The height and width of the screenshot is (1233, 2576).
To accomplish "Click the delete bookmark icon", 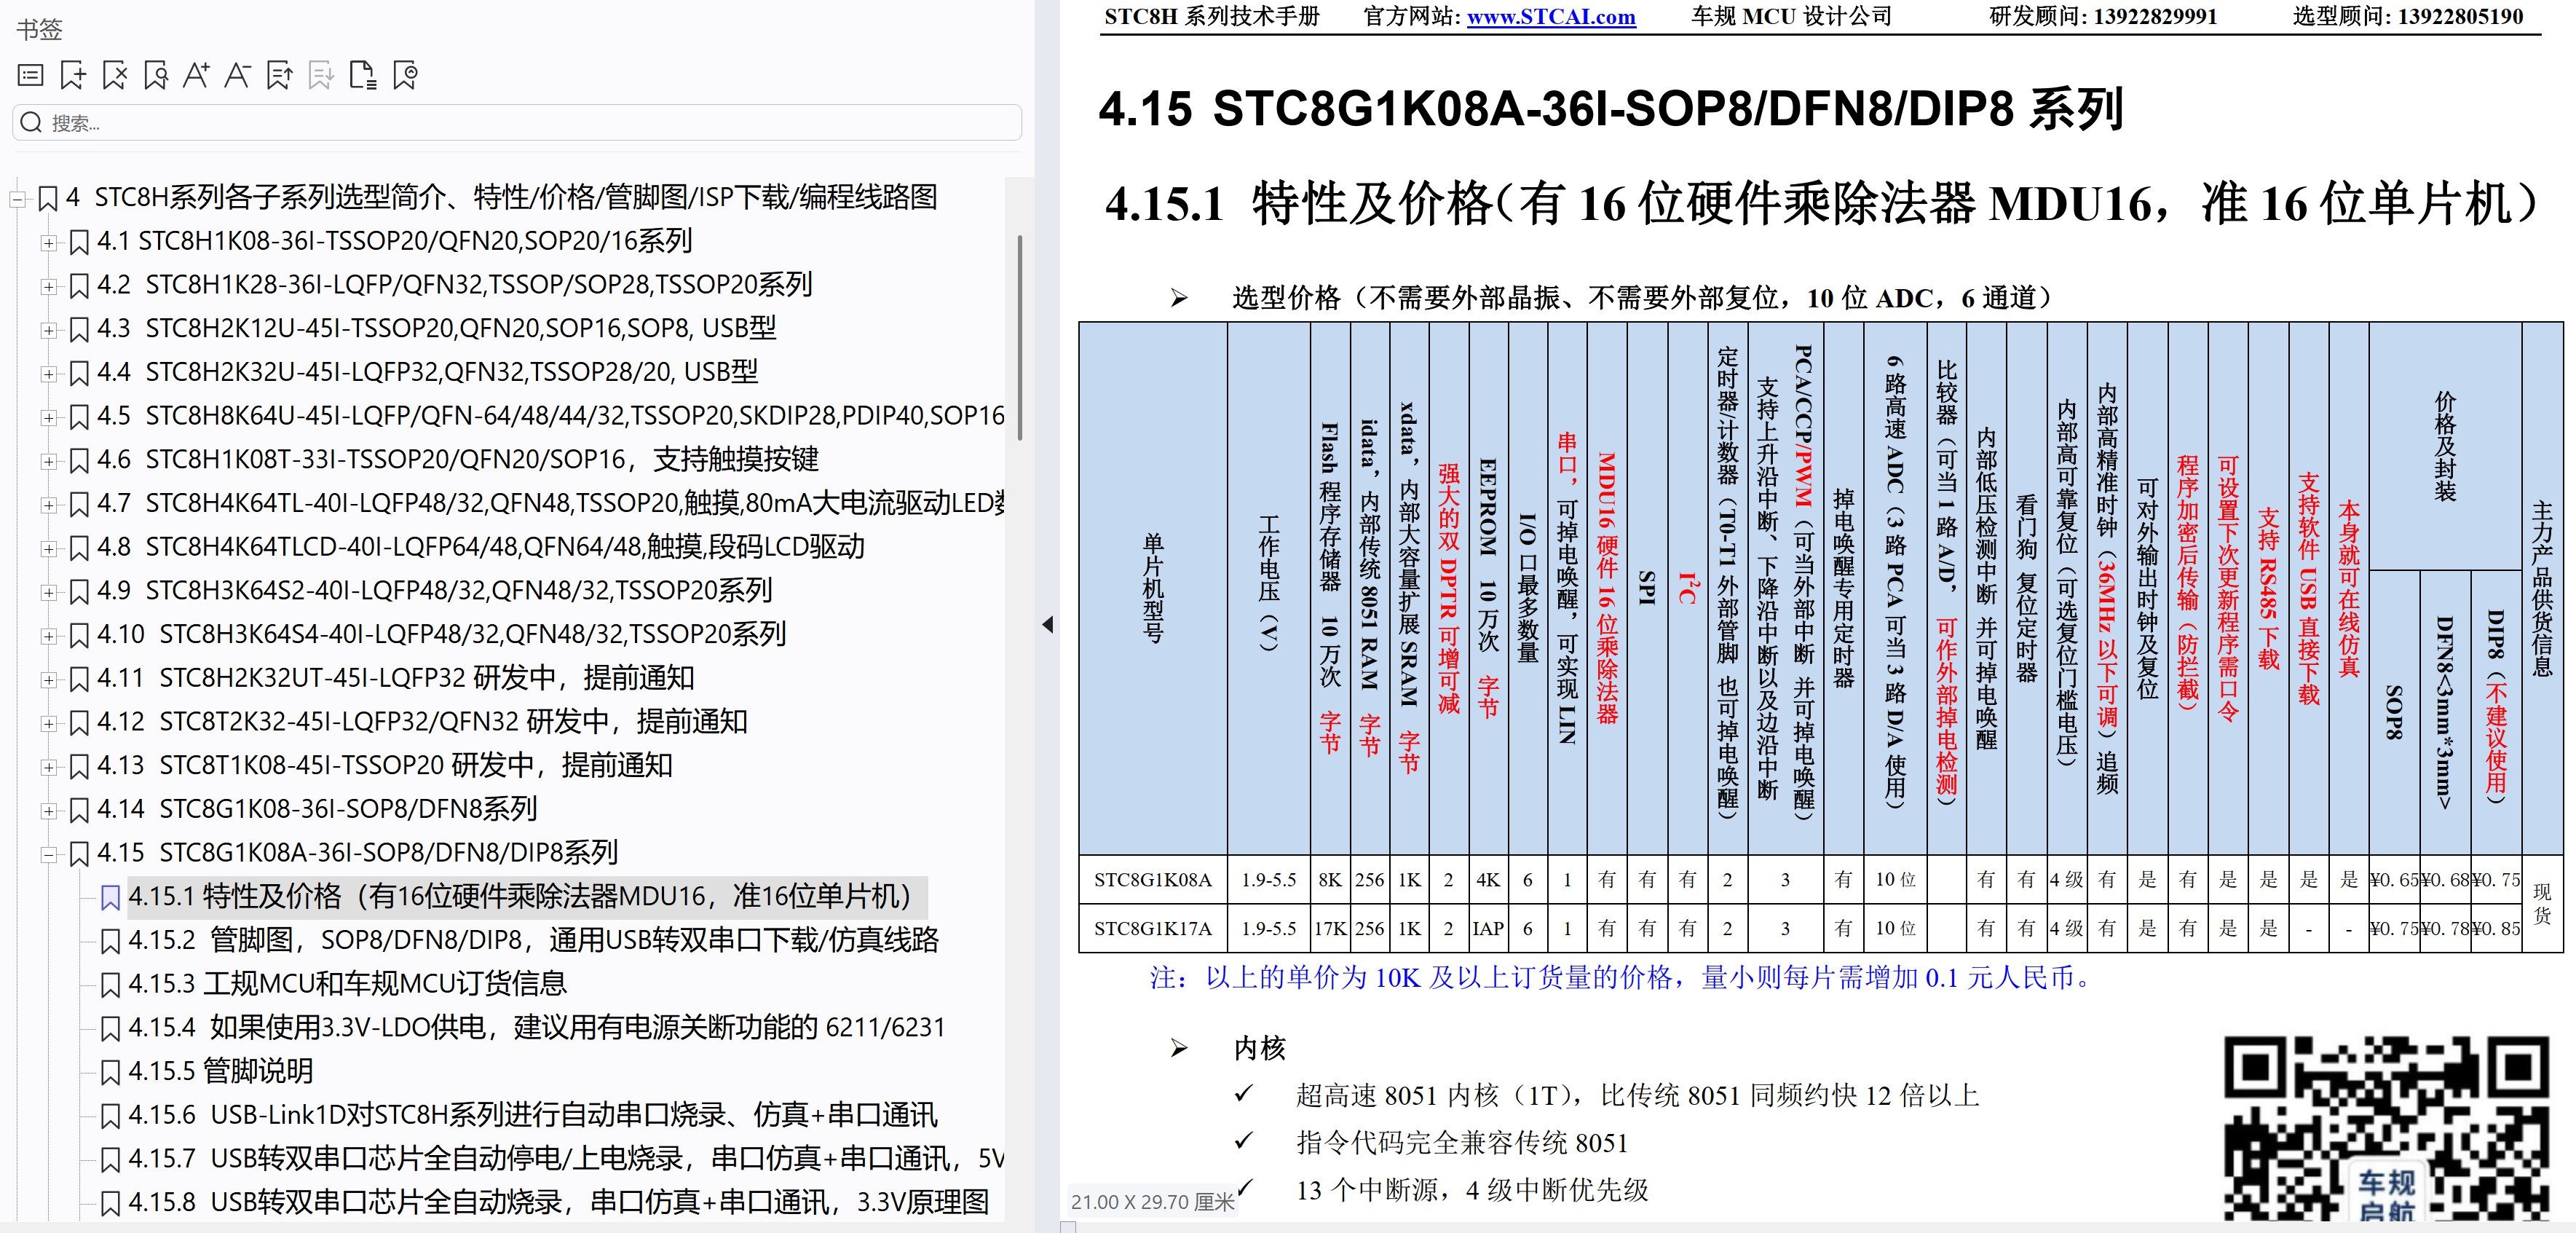I will (115, 75).
